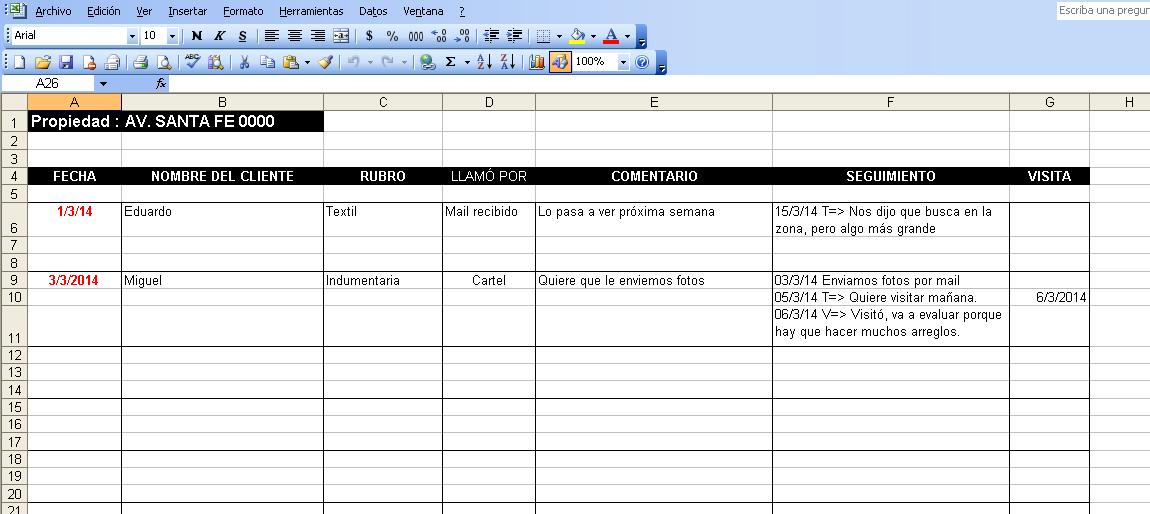The image size is (1150, 514).
Task: Select cell containing Miguel
Action: click(222, 281)
